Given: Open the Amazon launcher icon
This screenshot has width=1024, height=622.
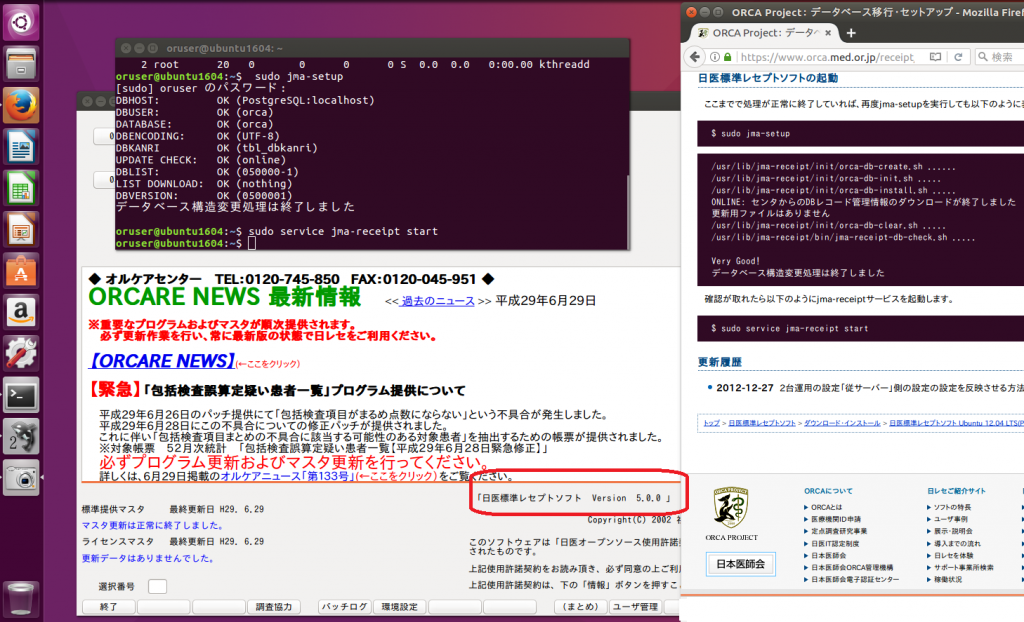Looking at the screenshot, I should [21, 313].
